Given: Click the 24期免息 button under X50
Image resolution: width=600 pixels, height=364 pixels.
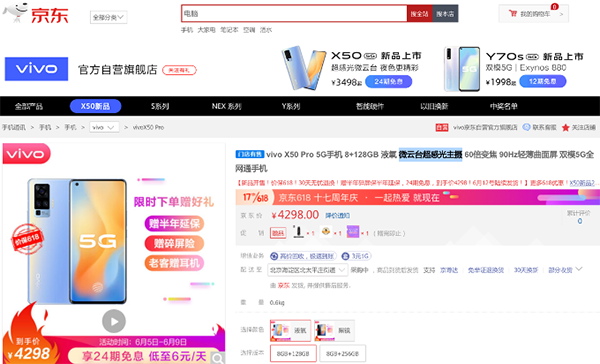Looking at the screenshot, I should pyautogui.click(x=388, y=82).
